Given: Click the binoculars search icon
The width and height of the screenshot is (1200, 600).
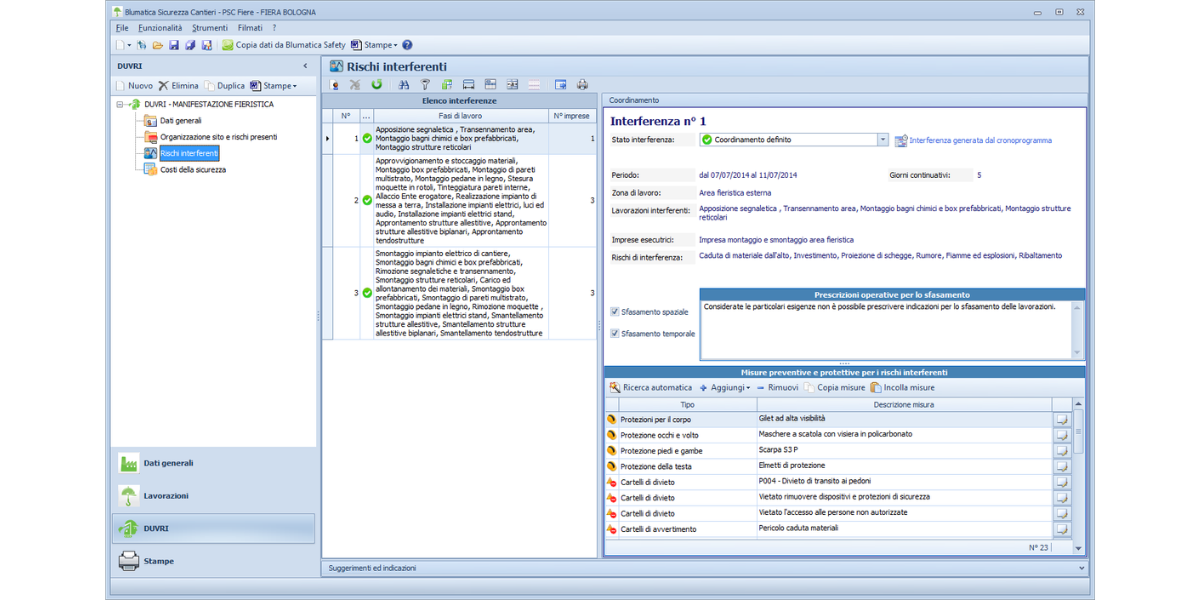Looking at the screenshot, I should coord(404,85).
